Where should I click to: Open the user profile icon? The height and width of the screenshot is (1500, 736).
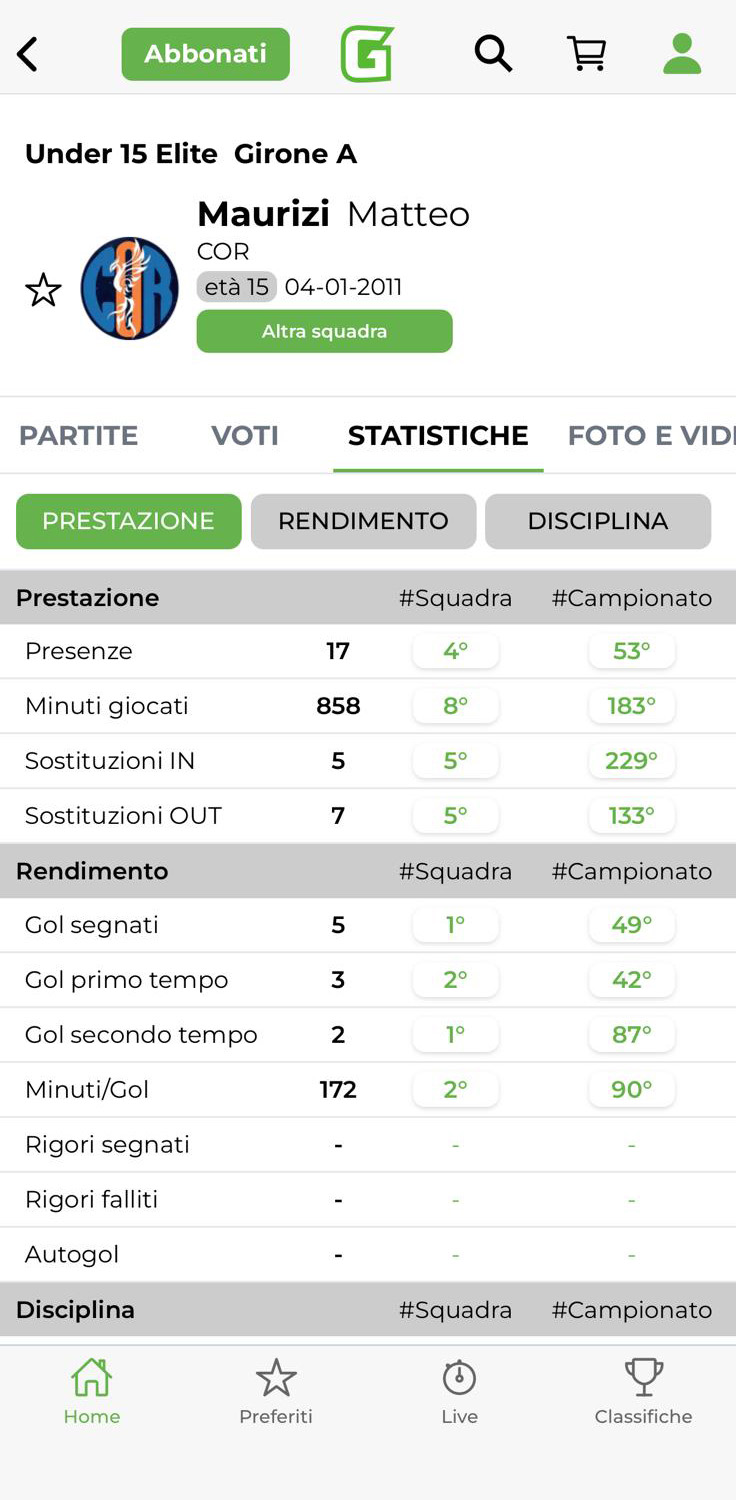click(x=682, y=54)
